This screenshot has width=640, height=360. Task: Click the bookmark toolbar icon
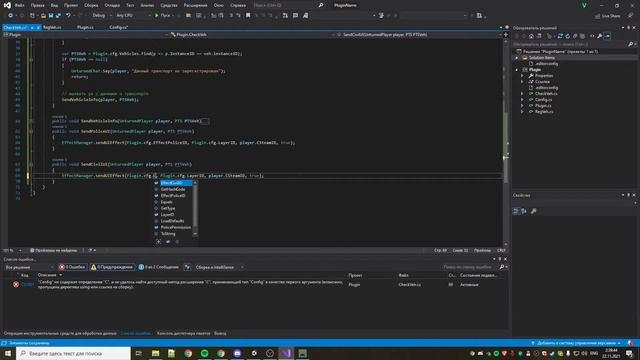pos(248,16)
